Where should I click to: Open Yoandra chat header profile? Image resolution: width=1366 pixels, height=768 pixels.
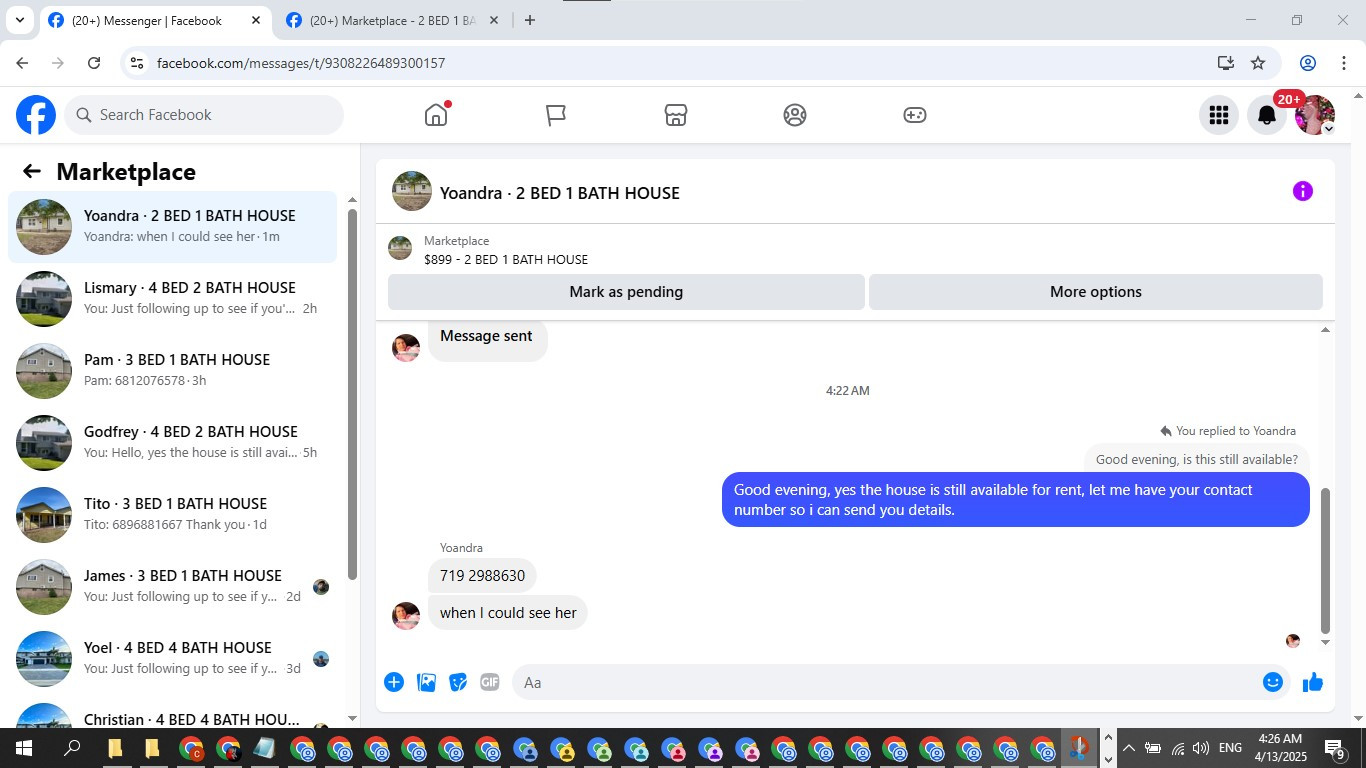click(536, 192)
